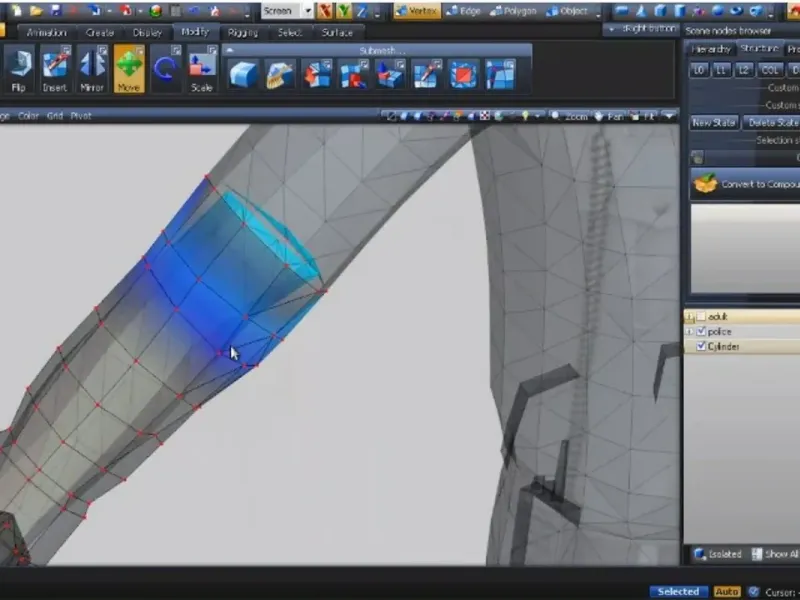Switch to Edge editing mode
Screen dimensions: 800x600
tap(464, 11)
